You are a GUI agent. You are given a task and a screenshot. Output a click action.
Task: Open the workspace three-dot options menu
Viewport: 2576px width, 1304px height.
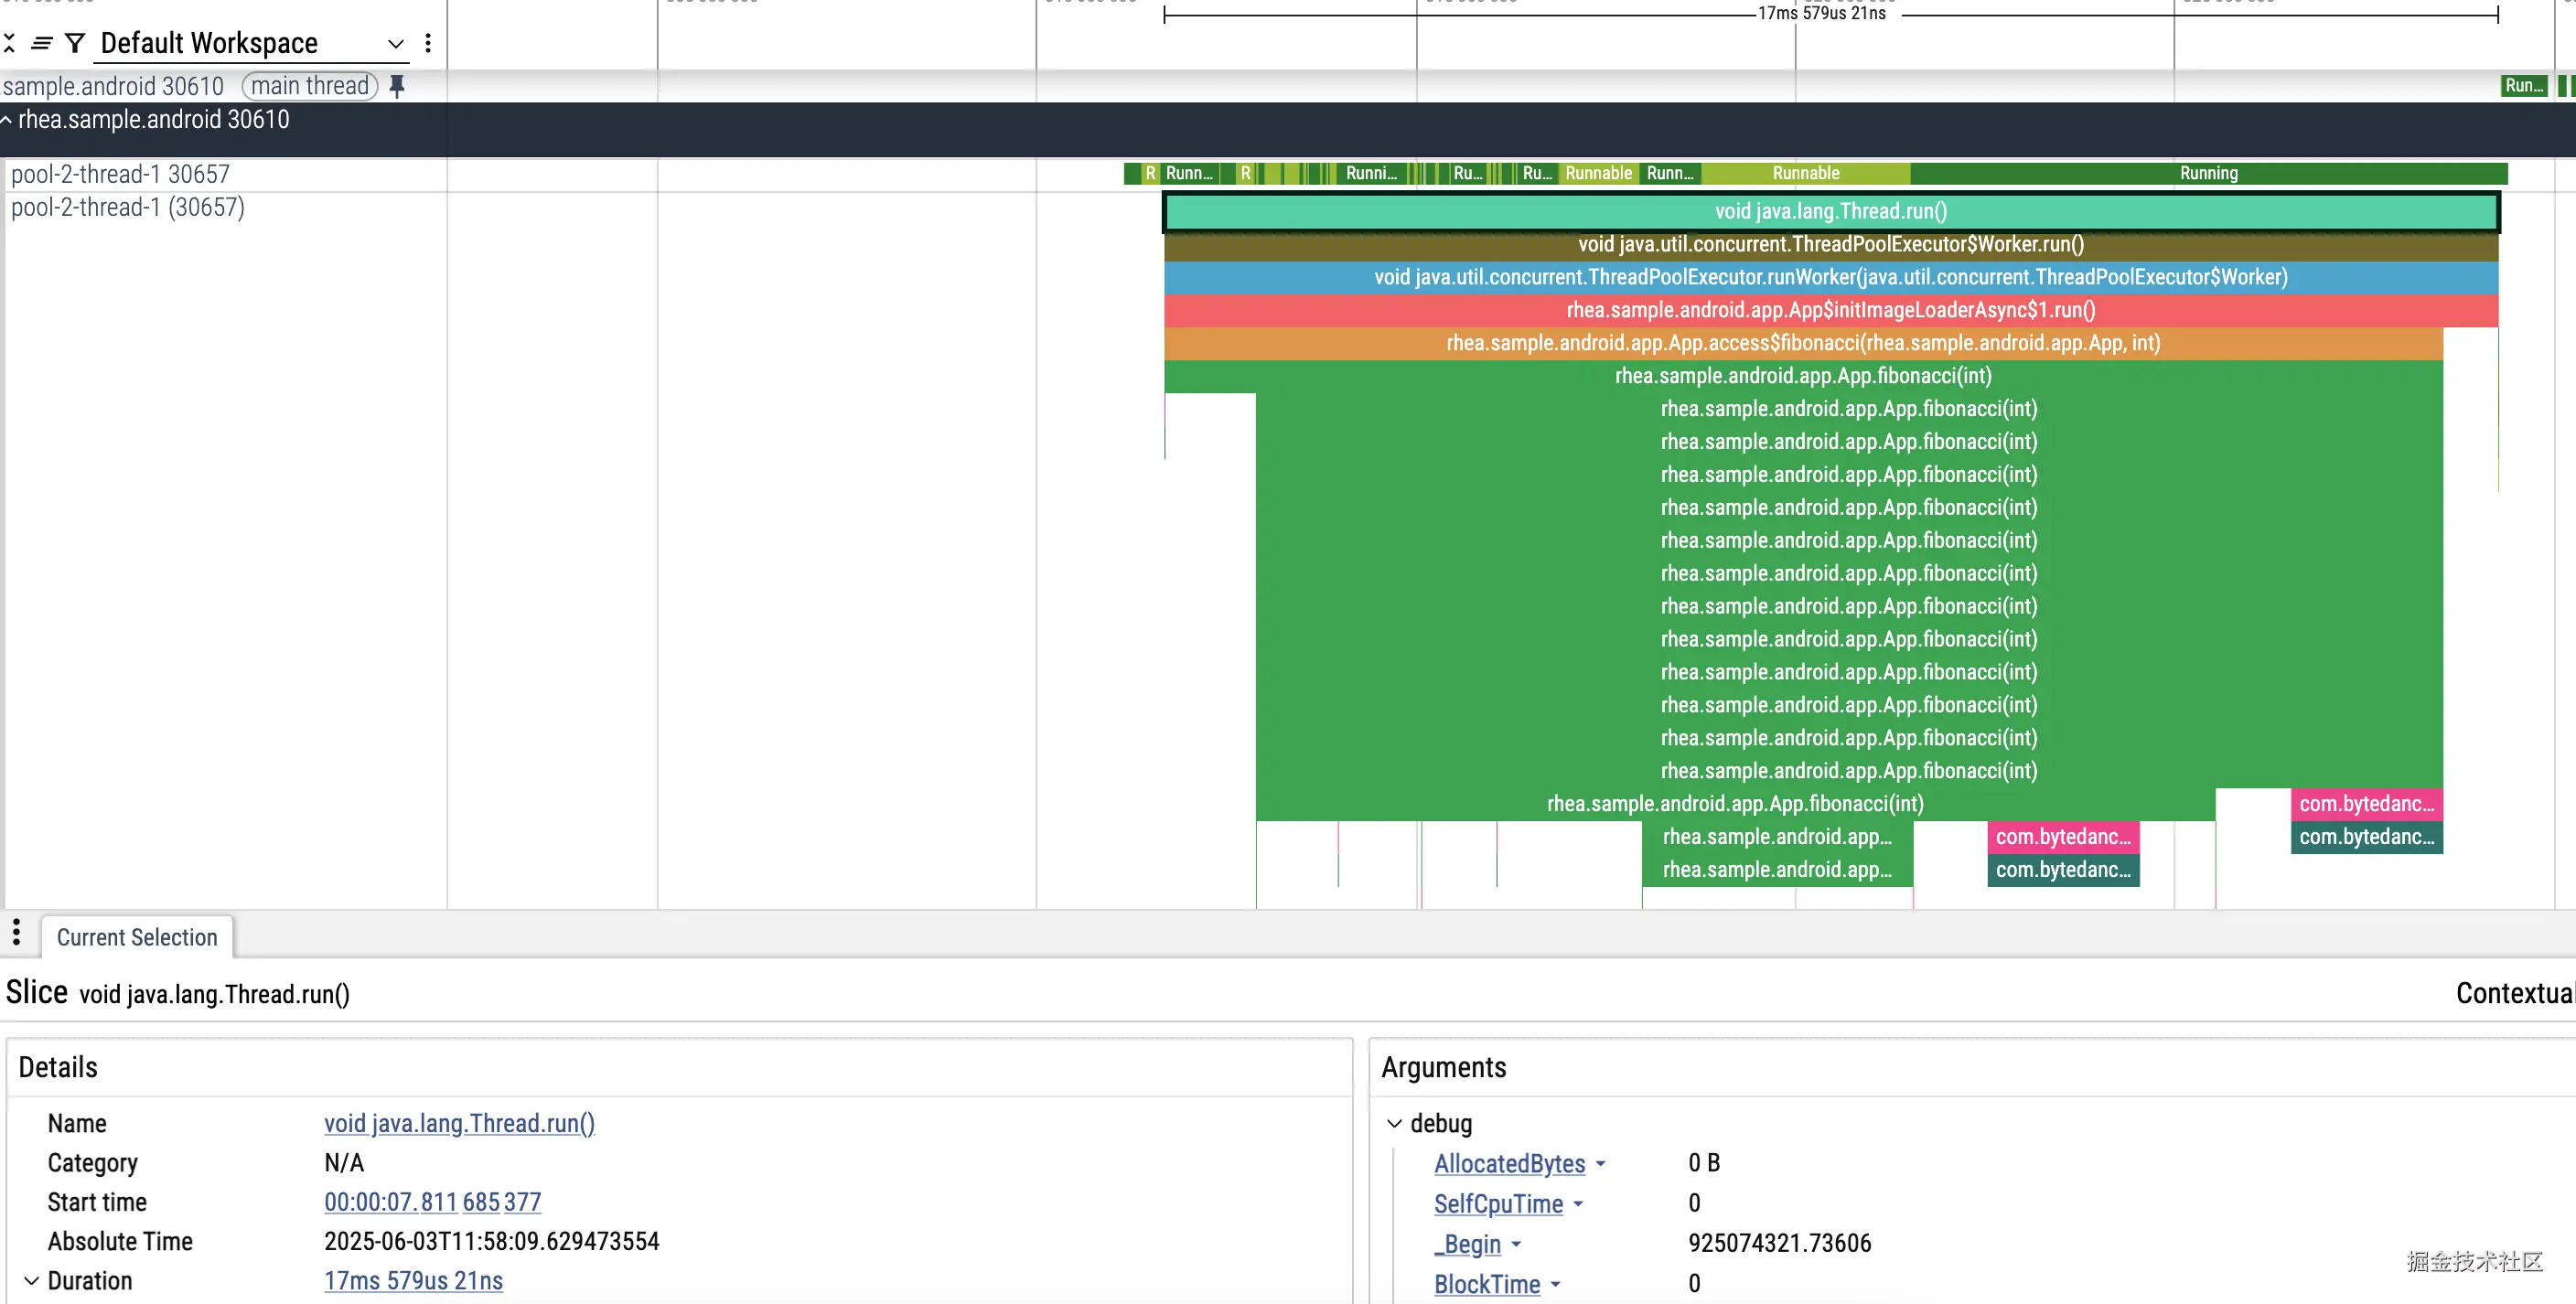428,43
